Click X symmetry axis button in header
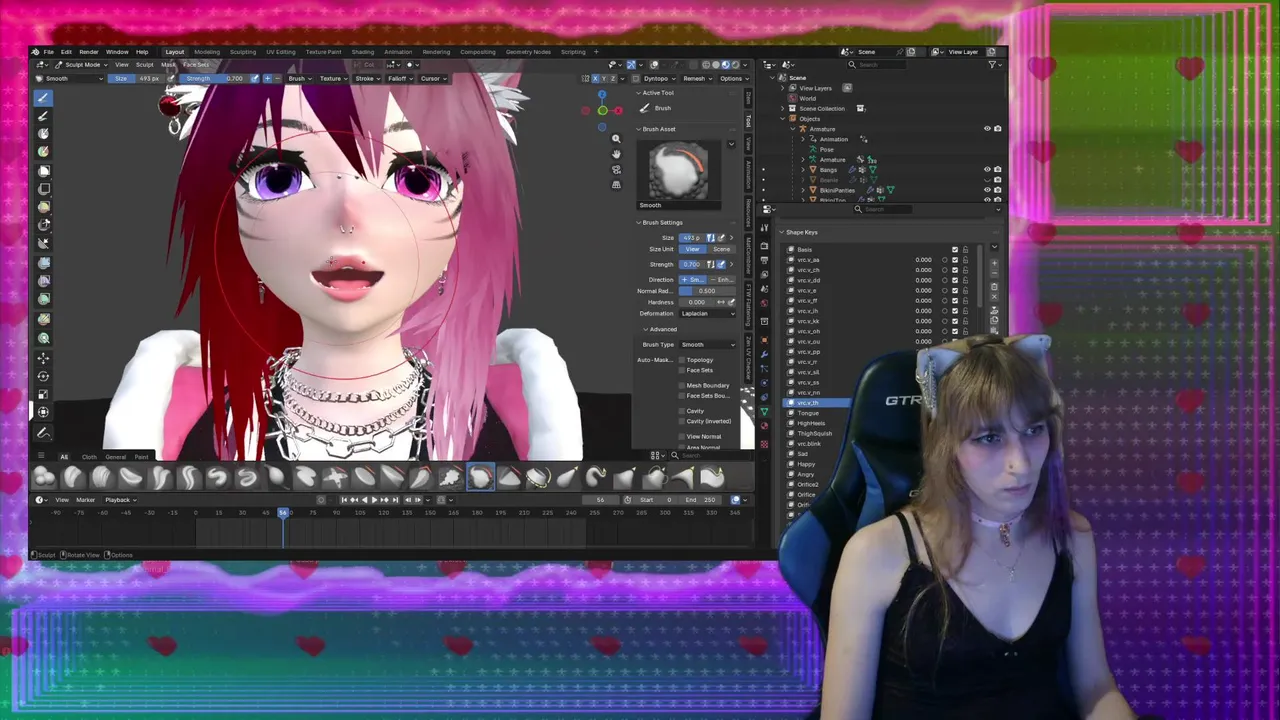Screen dimensions: 1280x720 (595, 78)
